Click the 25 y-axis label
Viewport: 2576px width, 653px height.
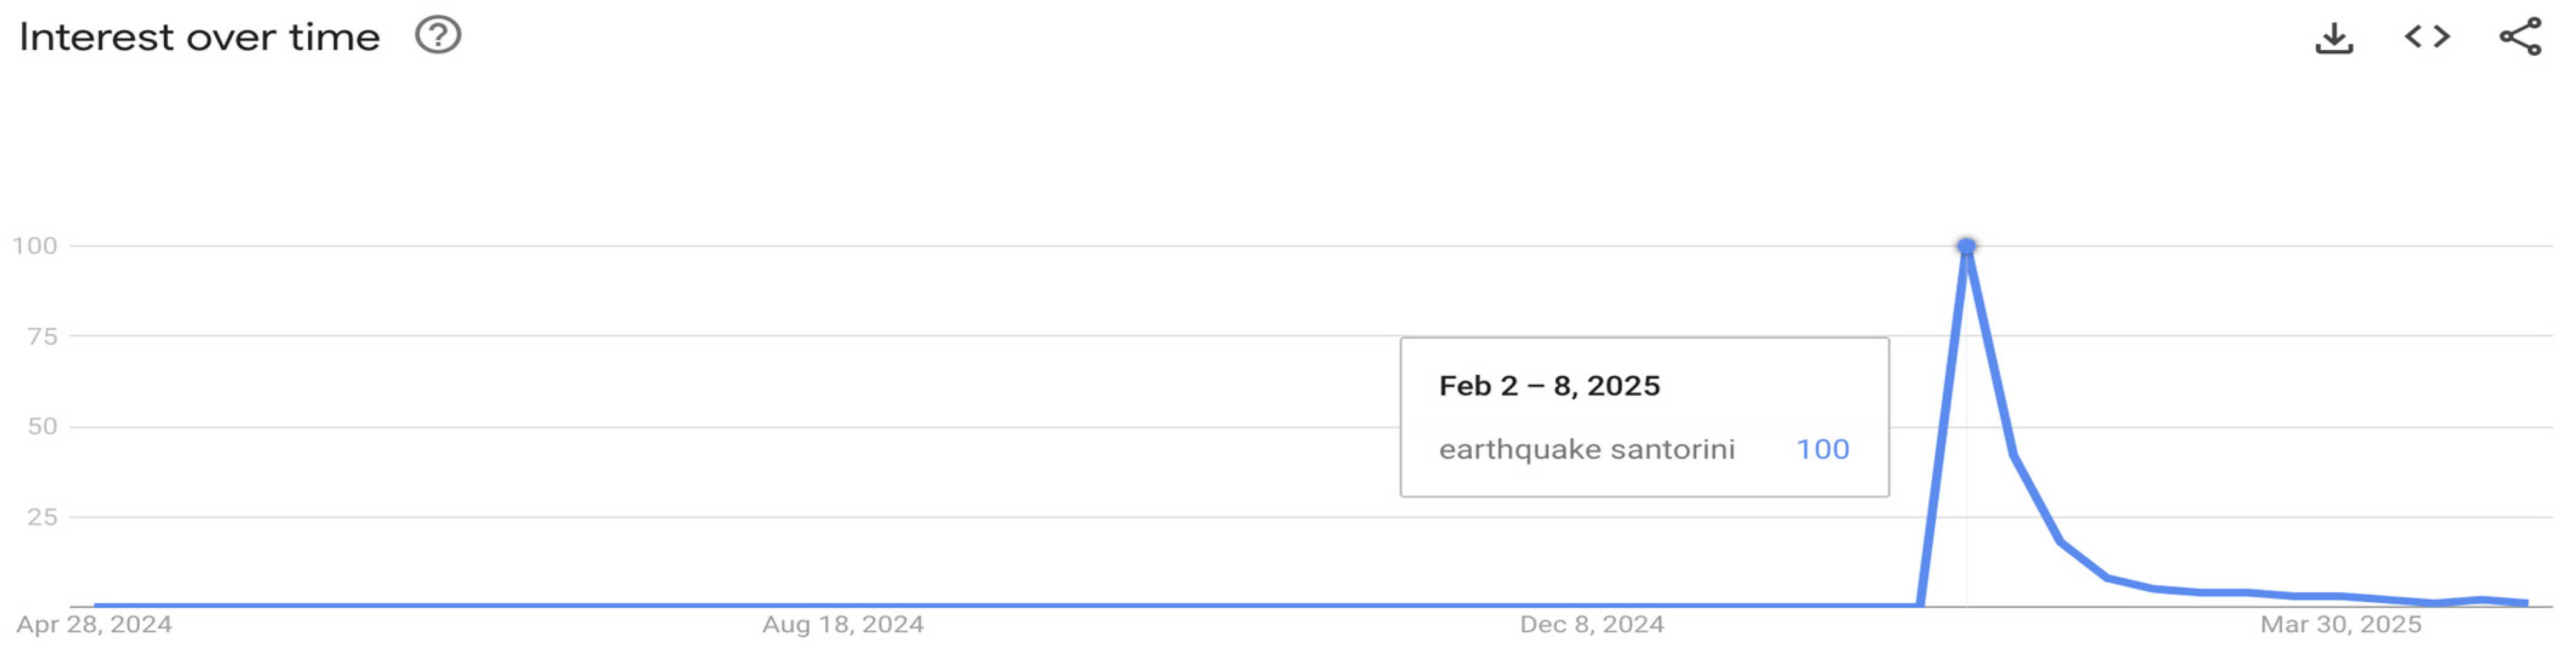coord(42,517)
